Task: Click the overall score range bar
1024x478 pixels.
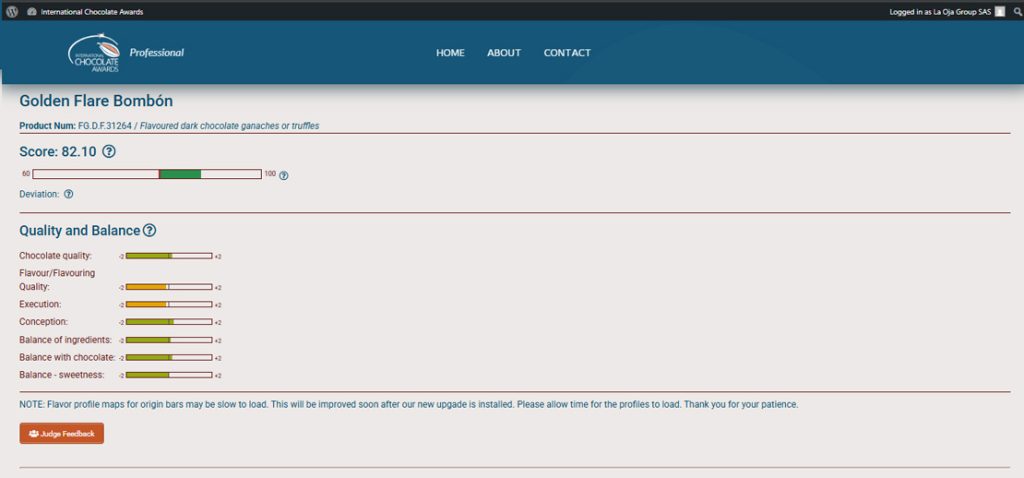Action: [147, 174]
